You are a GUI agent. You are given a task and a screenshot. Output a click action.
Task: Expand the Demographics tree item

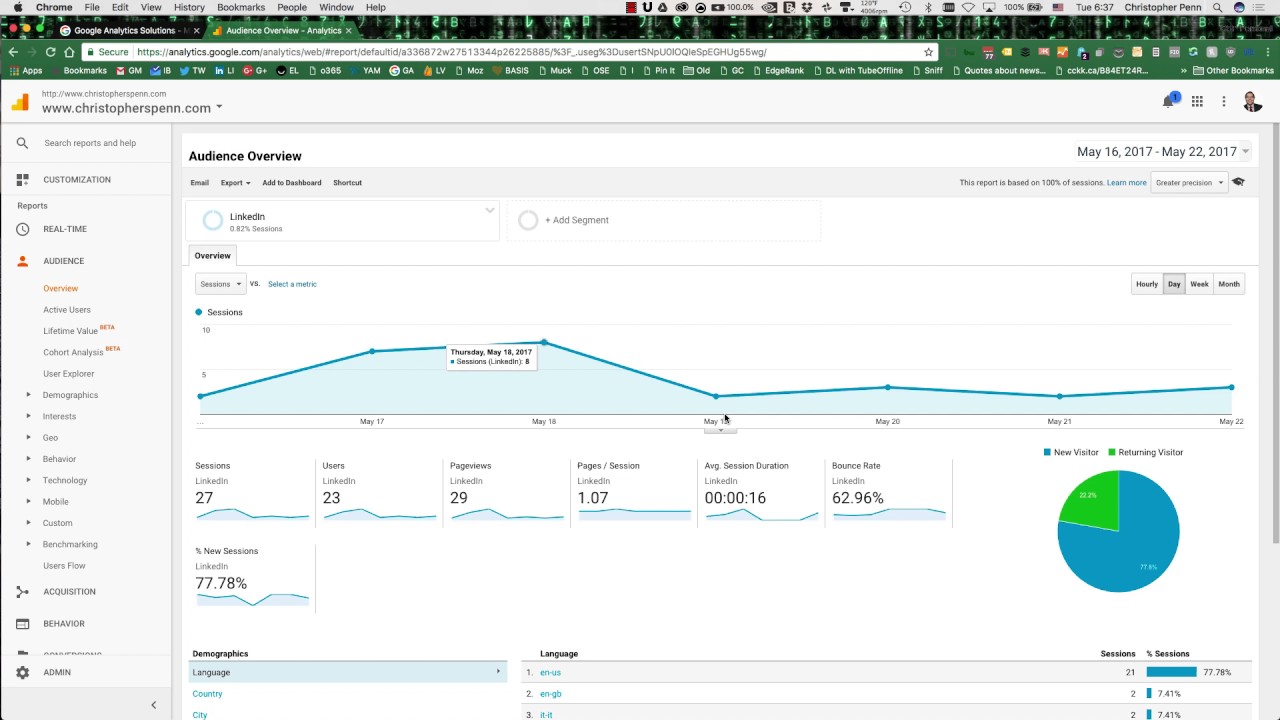click(28, 395)
